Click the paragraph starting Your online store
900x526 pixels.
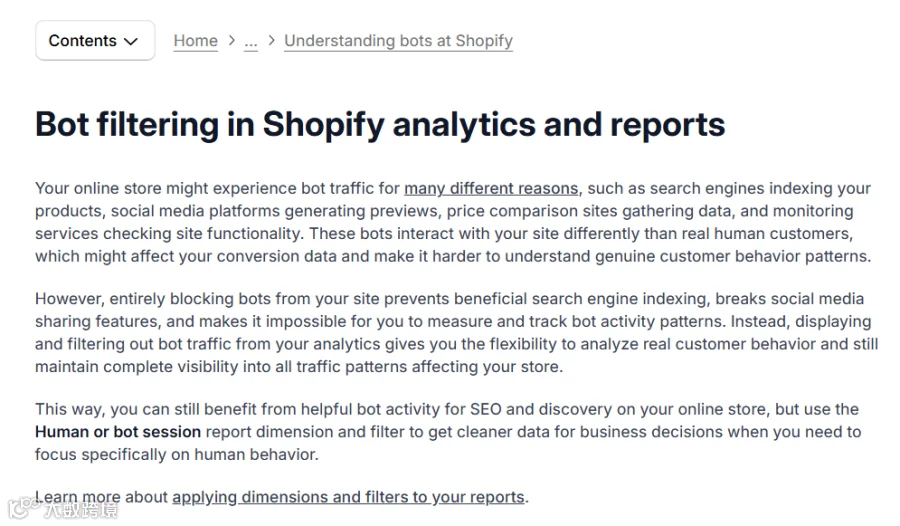[453, 222]
